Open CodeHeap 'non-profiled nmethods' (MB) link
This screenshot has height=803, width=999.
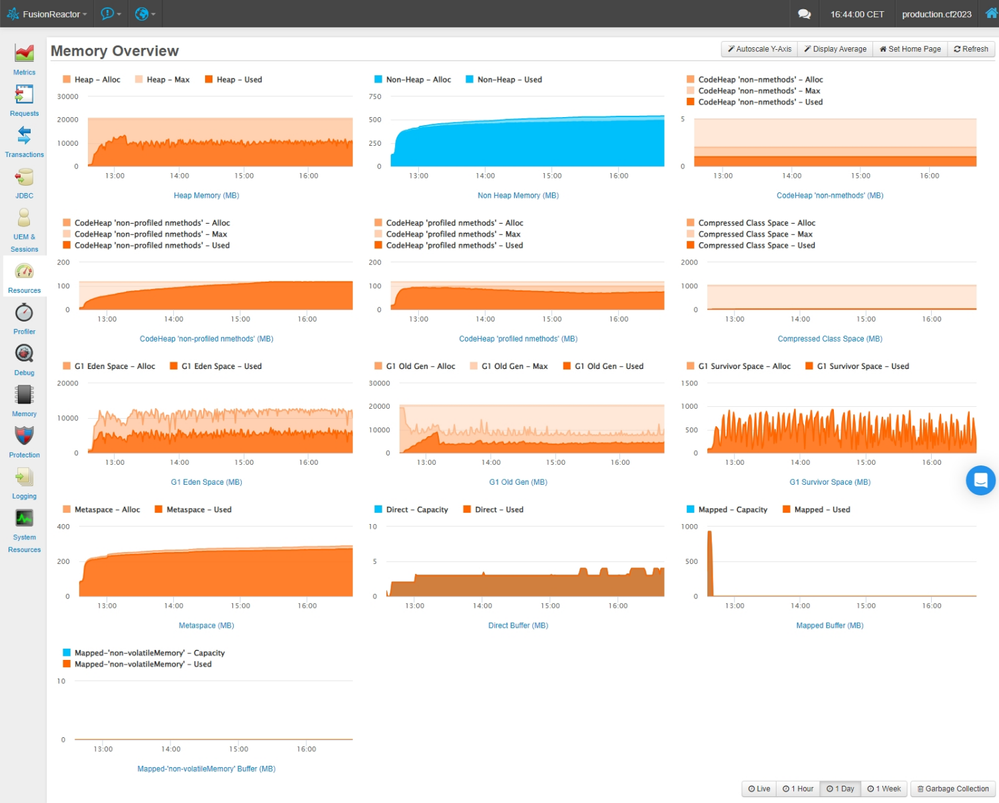point(206,339)
